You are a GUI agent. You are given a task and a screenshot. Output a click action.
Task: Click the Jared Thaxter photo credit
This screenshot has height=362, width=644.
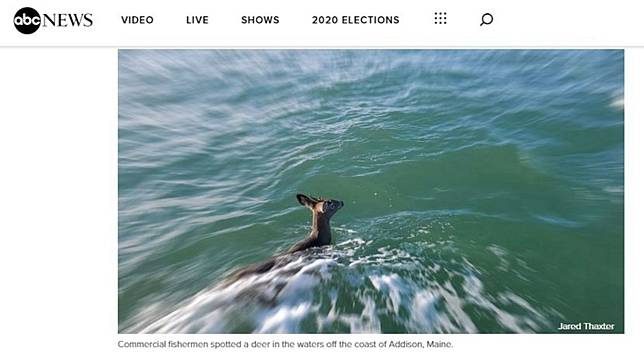click(x=586, y=326)
